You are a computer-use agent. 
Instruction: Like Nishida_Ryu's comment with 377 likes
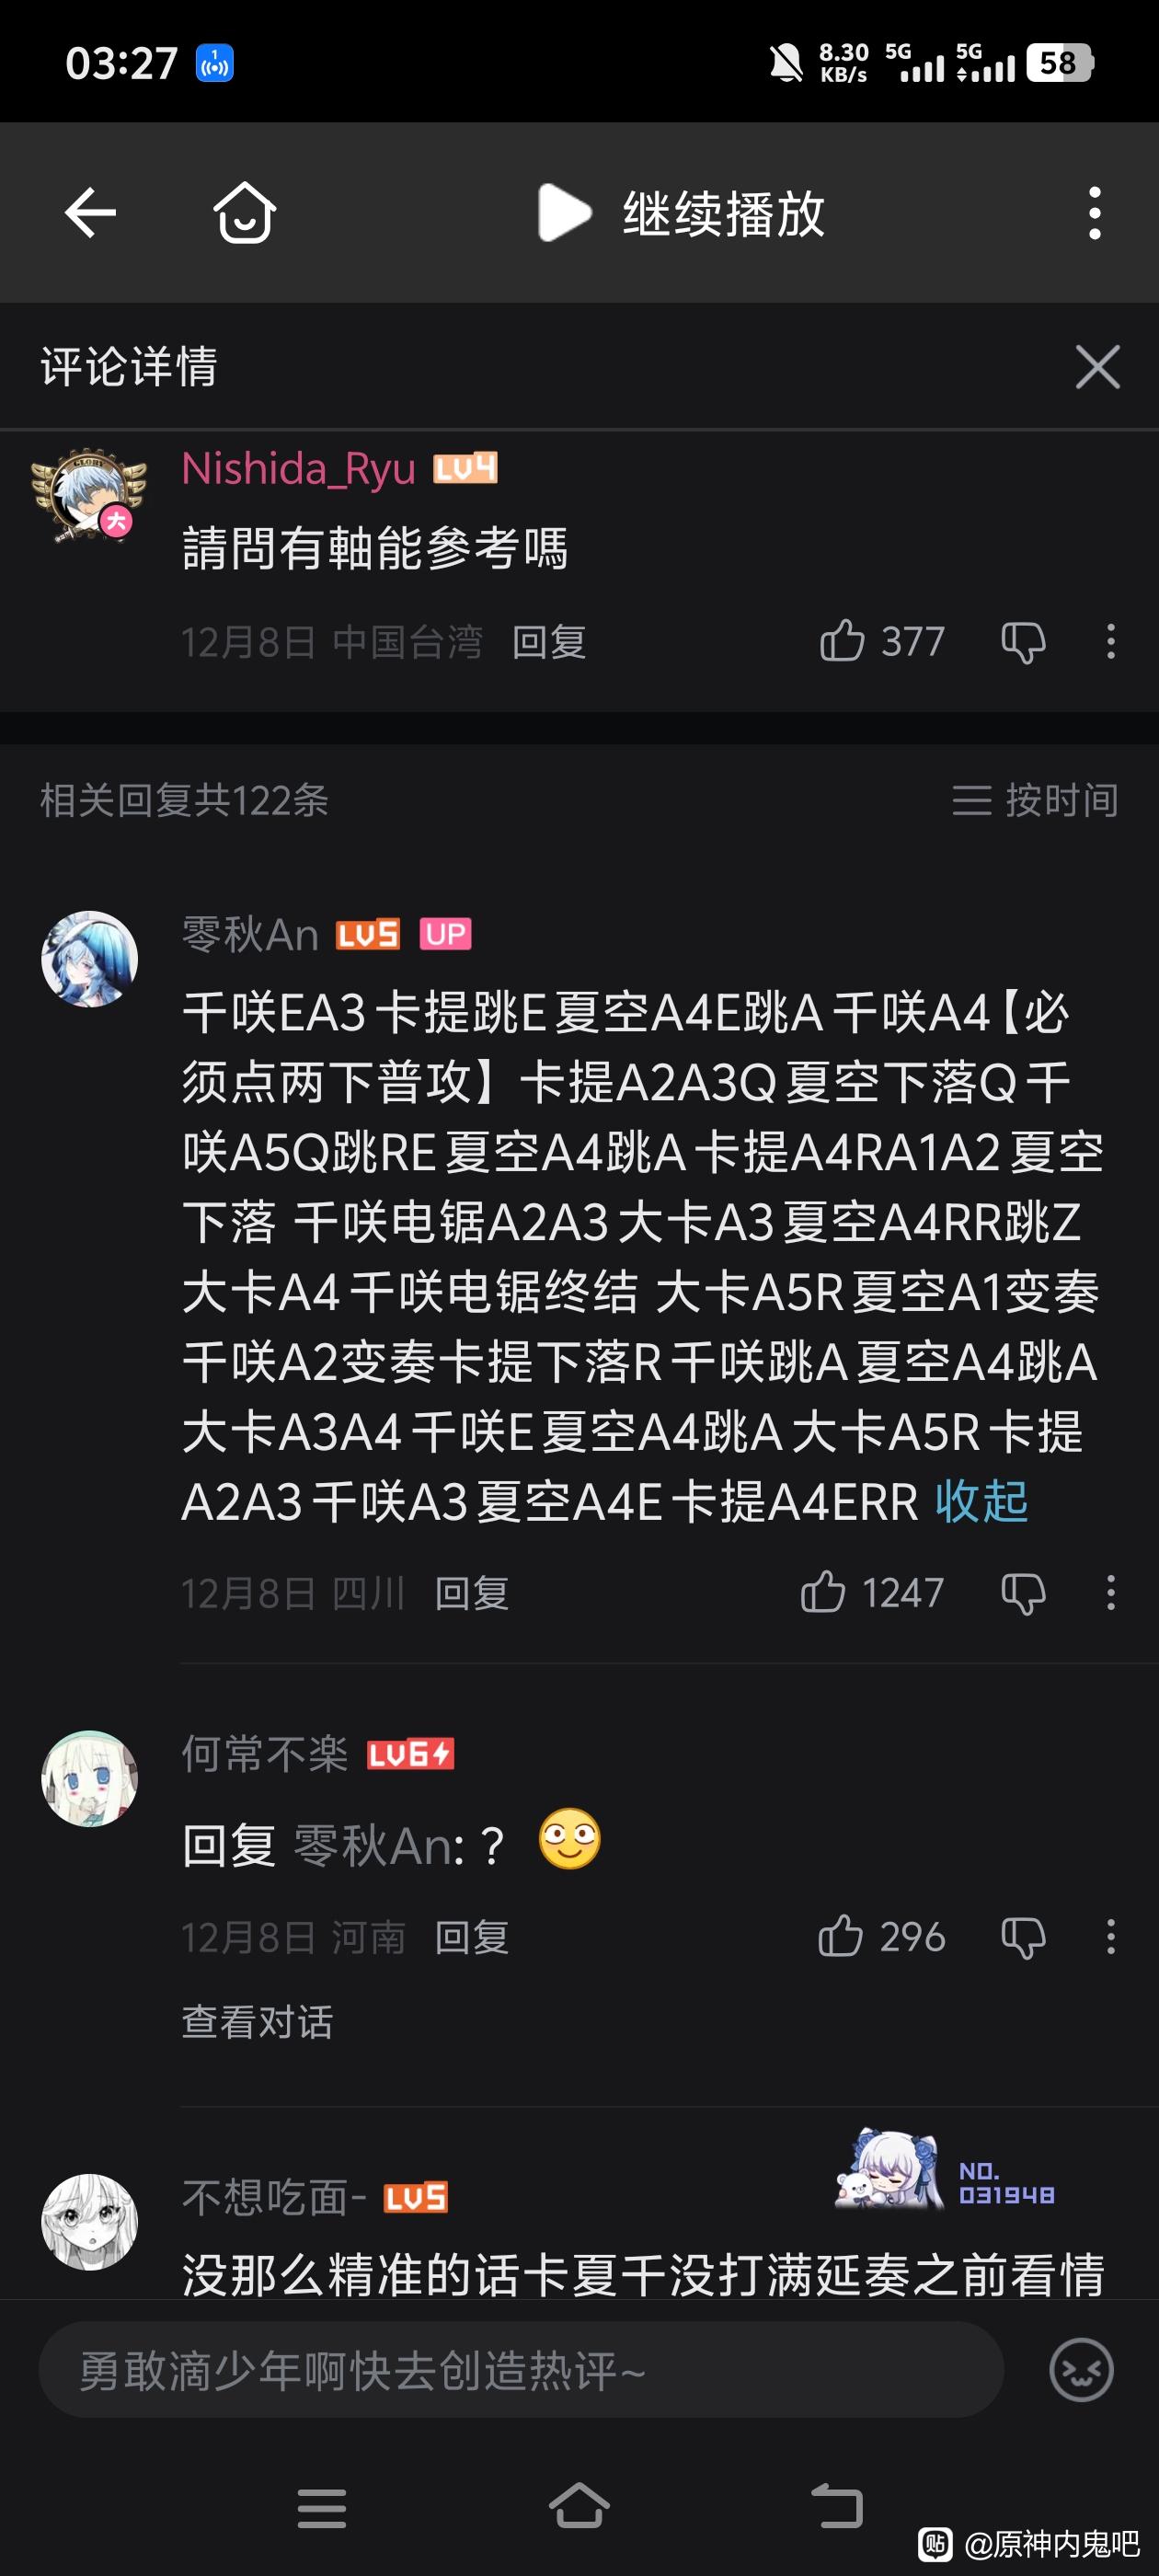[x=882, y=641]
